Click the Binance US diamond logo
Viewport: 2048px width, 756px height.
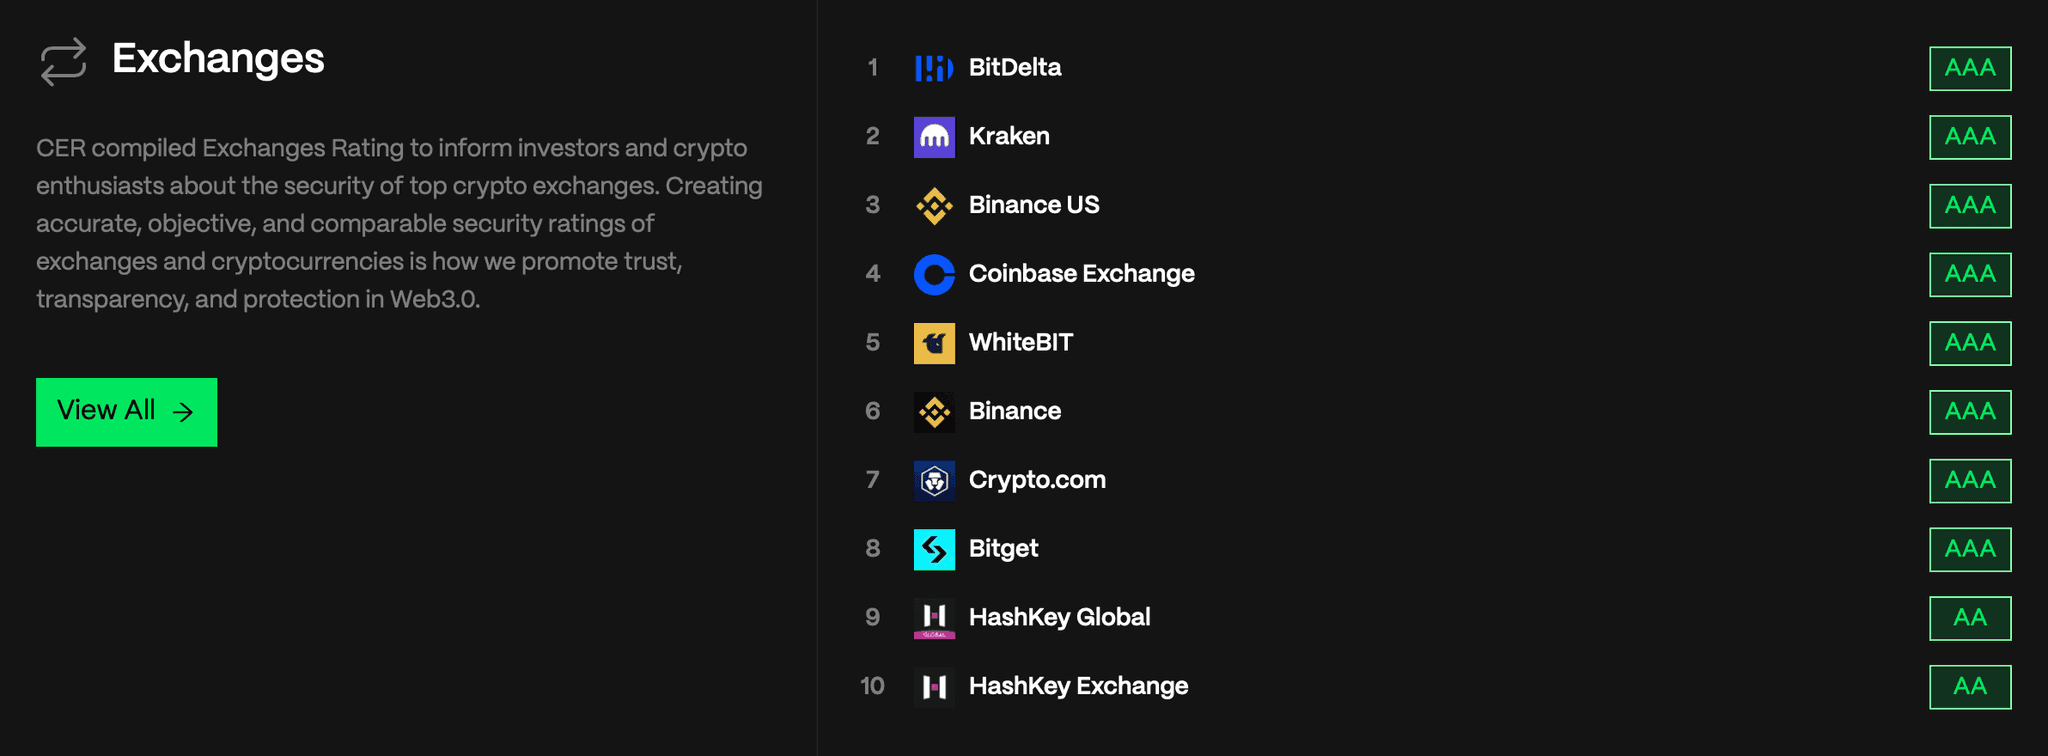click(x=934, y=205)
